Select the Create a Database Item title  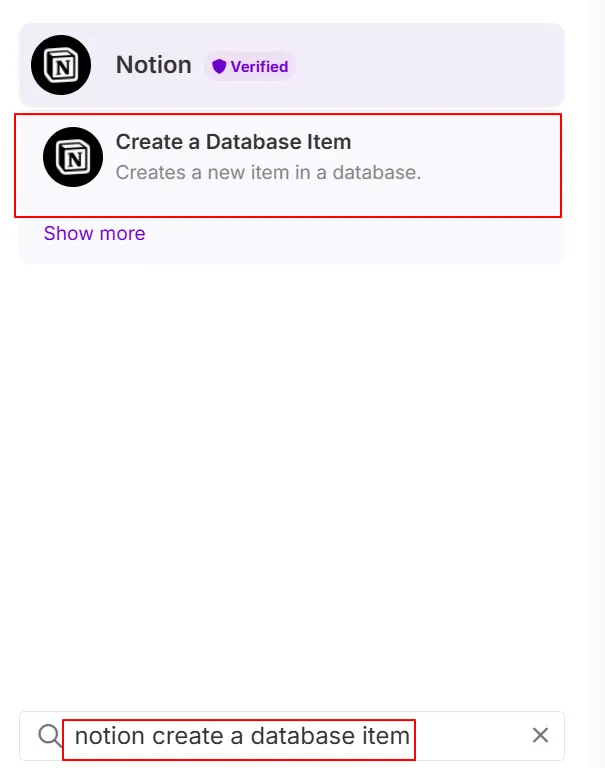233,142
